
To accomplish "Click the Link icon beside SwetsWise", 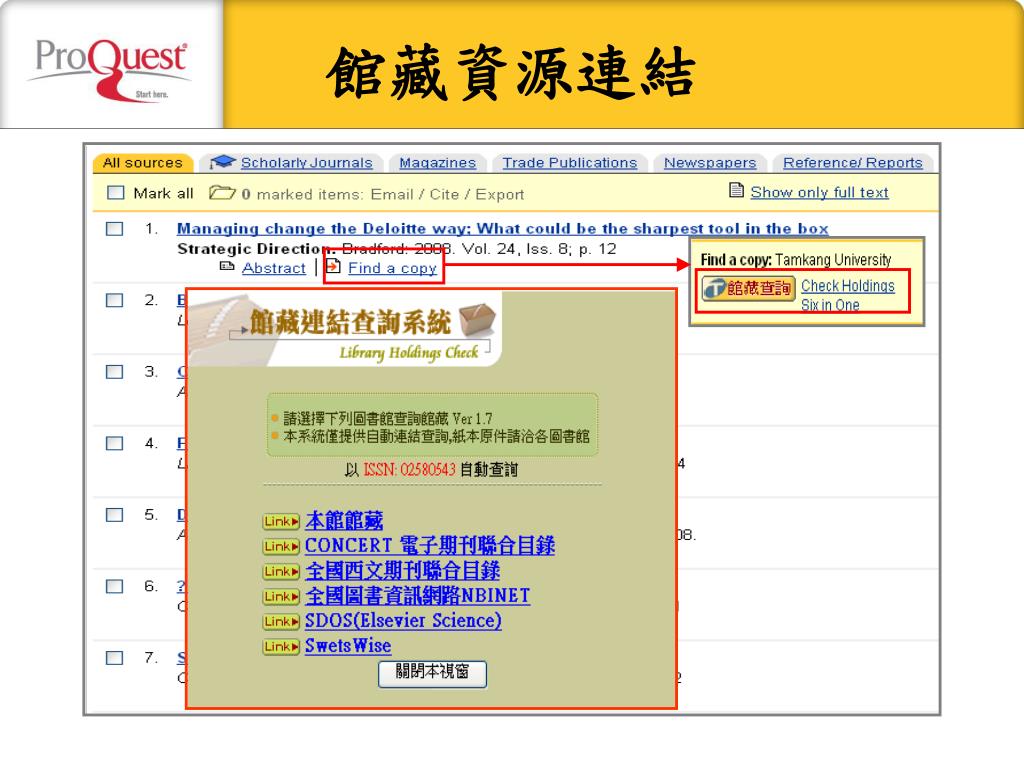I will [x=281, y=647].
